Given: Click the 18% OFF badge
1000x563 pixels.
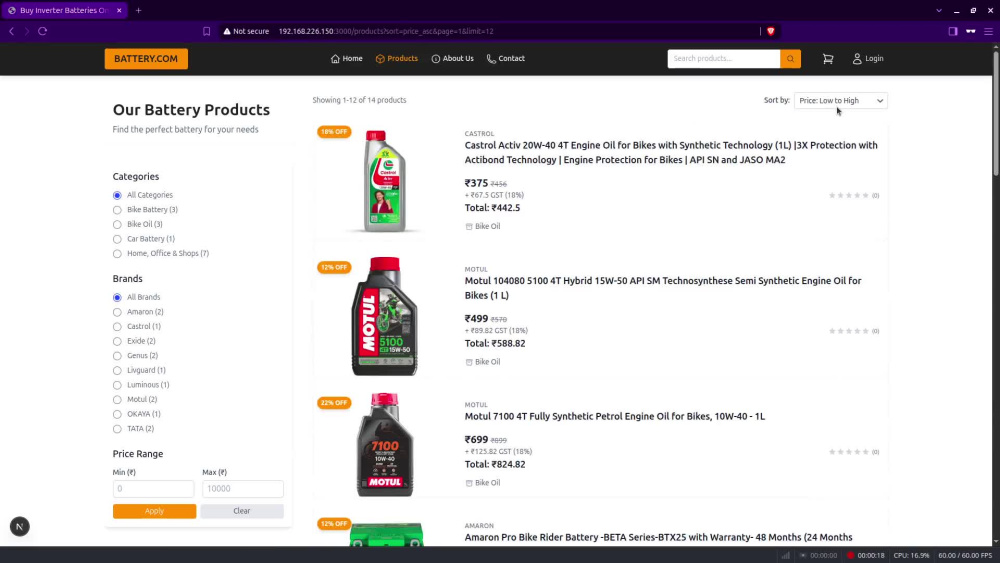Looking at the screenshot, I should [x=334, y=132].
